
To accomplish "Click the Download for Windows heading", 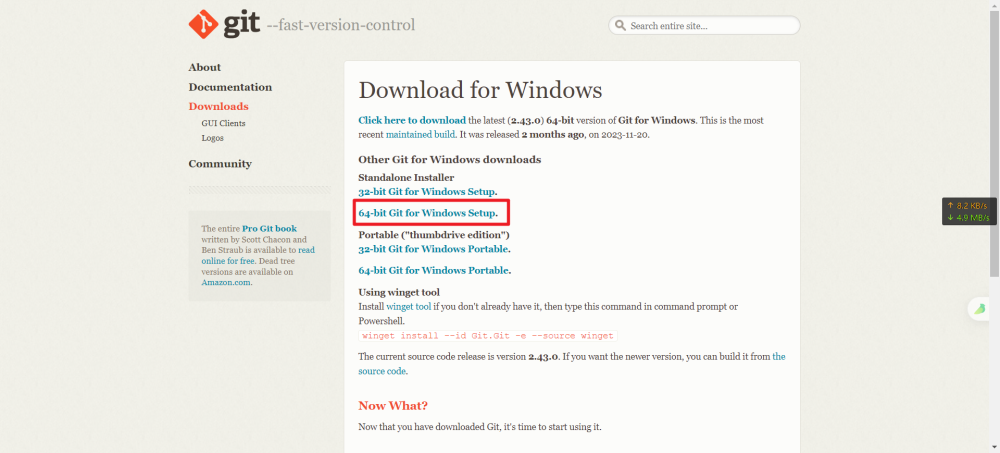I will [480, 90].
